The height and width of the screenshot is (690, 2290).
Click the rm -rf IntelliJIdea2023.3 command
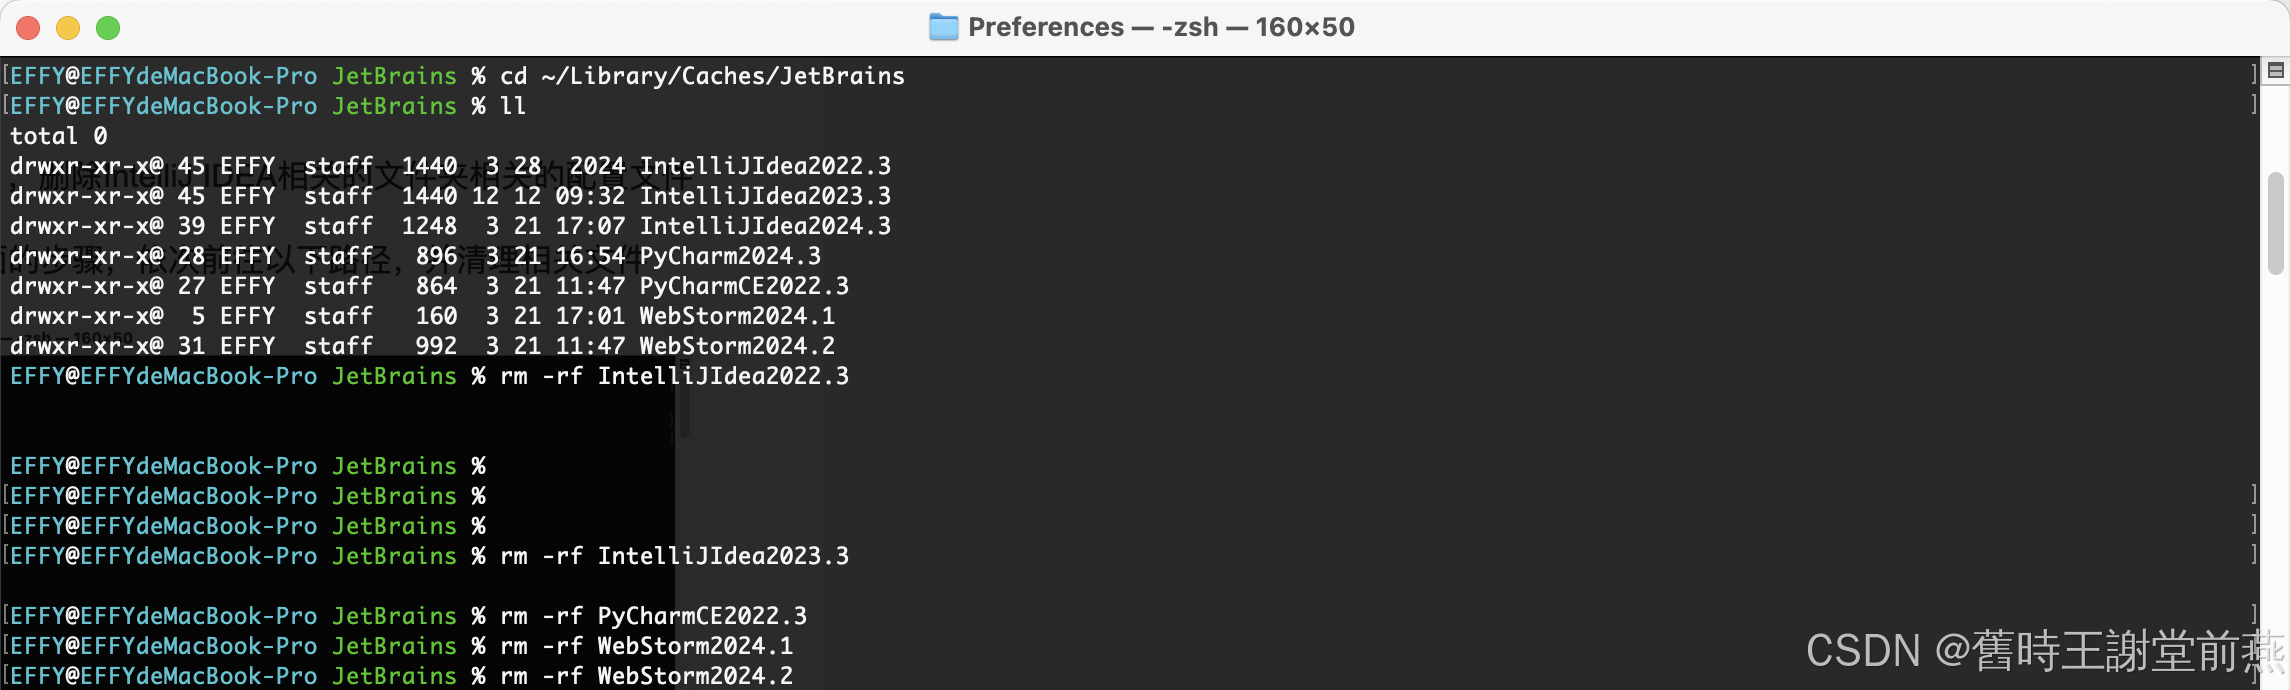pyautogui.click(x=674, y=556)
